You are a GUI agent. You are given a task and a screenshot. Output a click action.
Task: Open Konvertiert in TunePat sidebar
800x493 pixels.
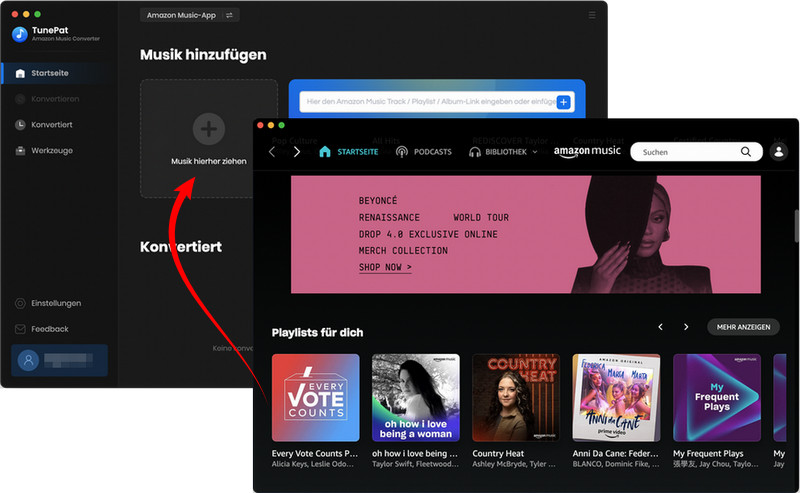(x=52, y=125)
